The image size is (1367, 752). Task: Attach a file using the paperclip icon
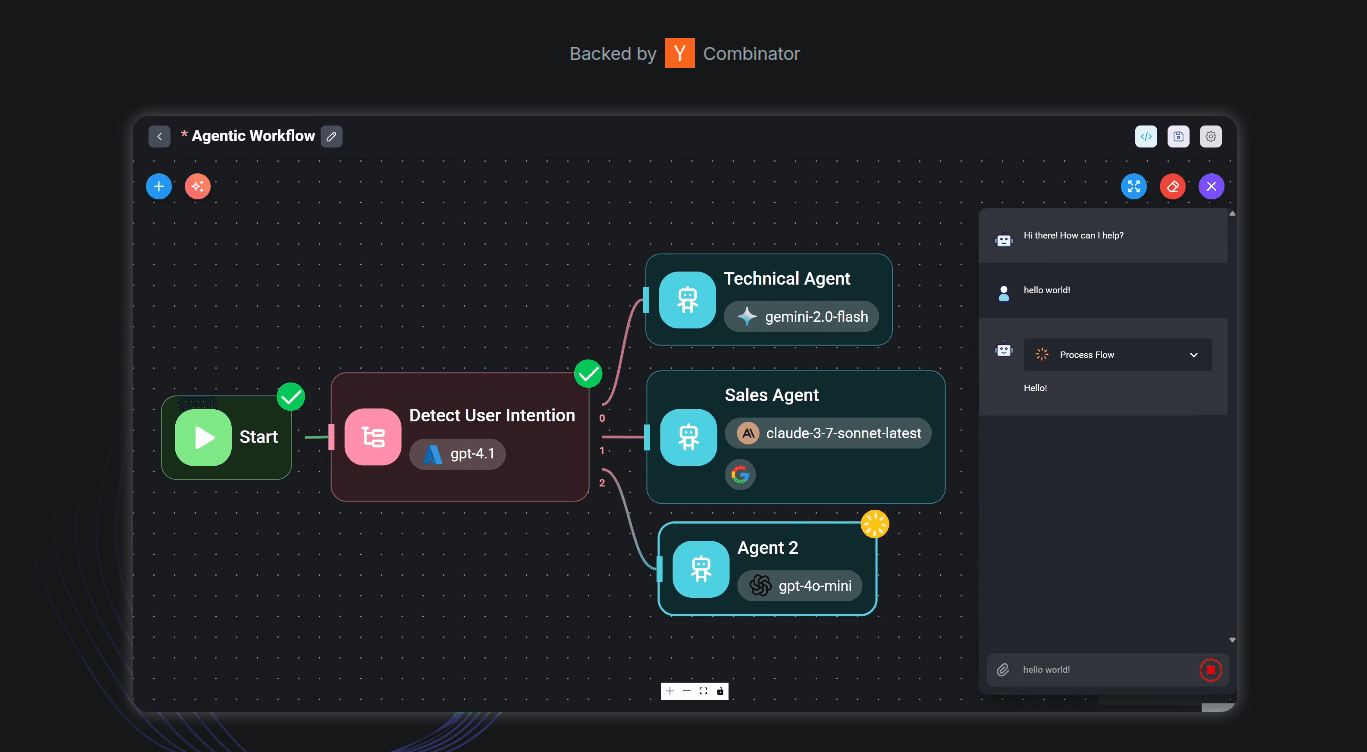(x=1003, y=670)
